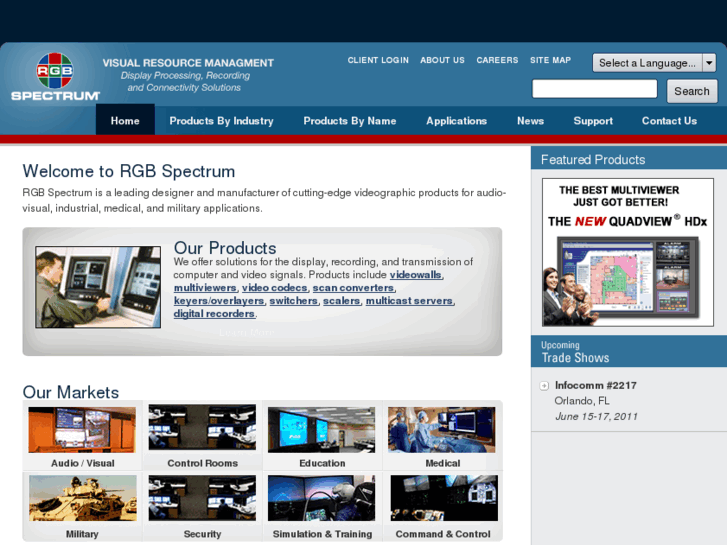
Task: Click the Command & Control label
Action: 443,534
